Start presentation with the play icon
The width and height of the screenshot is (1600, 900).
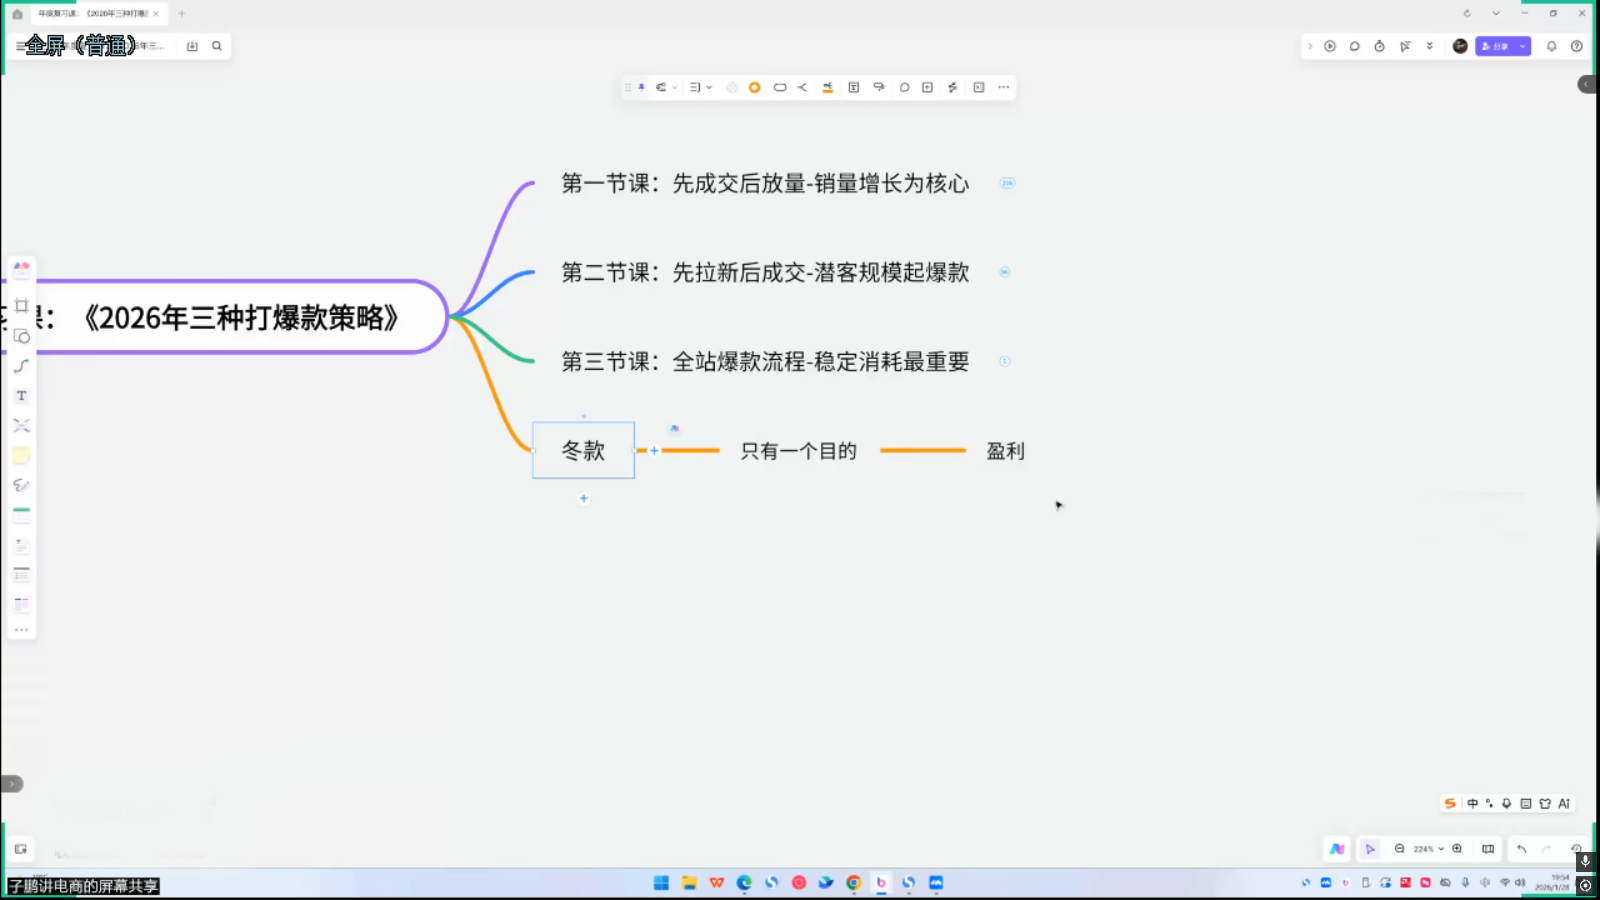(x=1330, y=46)
